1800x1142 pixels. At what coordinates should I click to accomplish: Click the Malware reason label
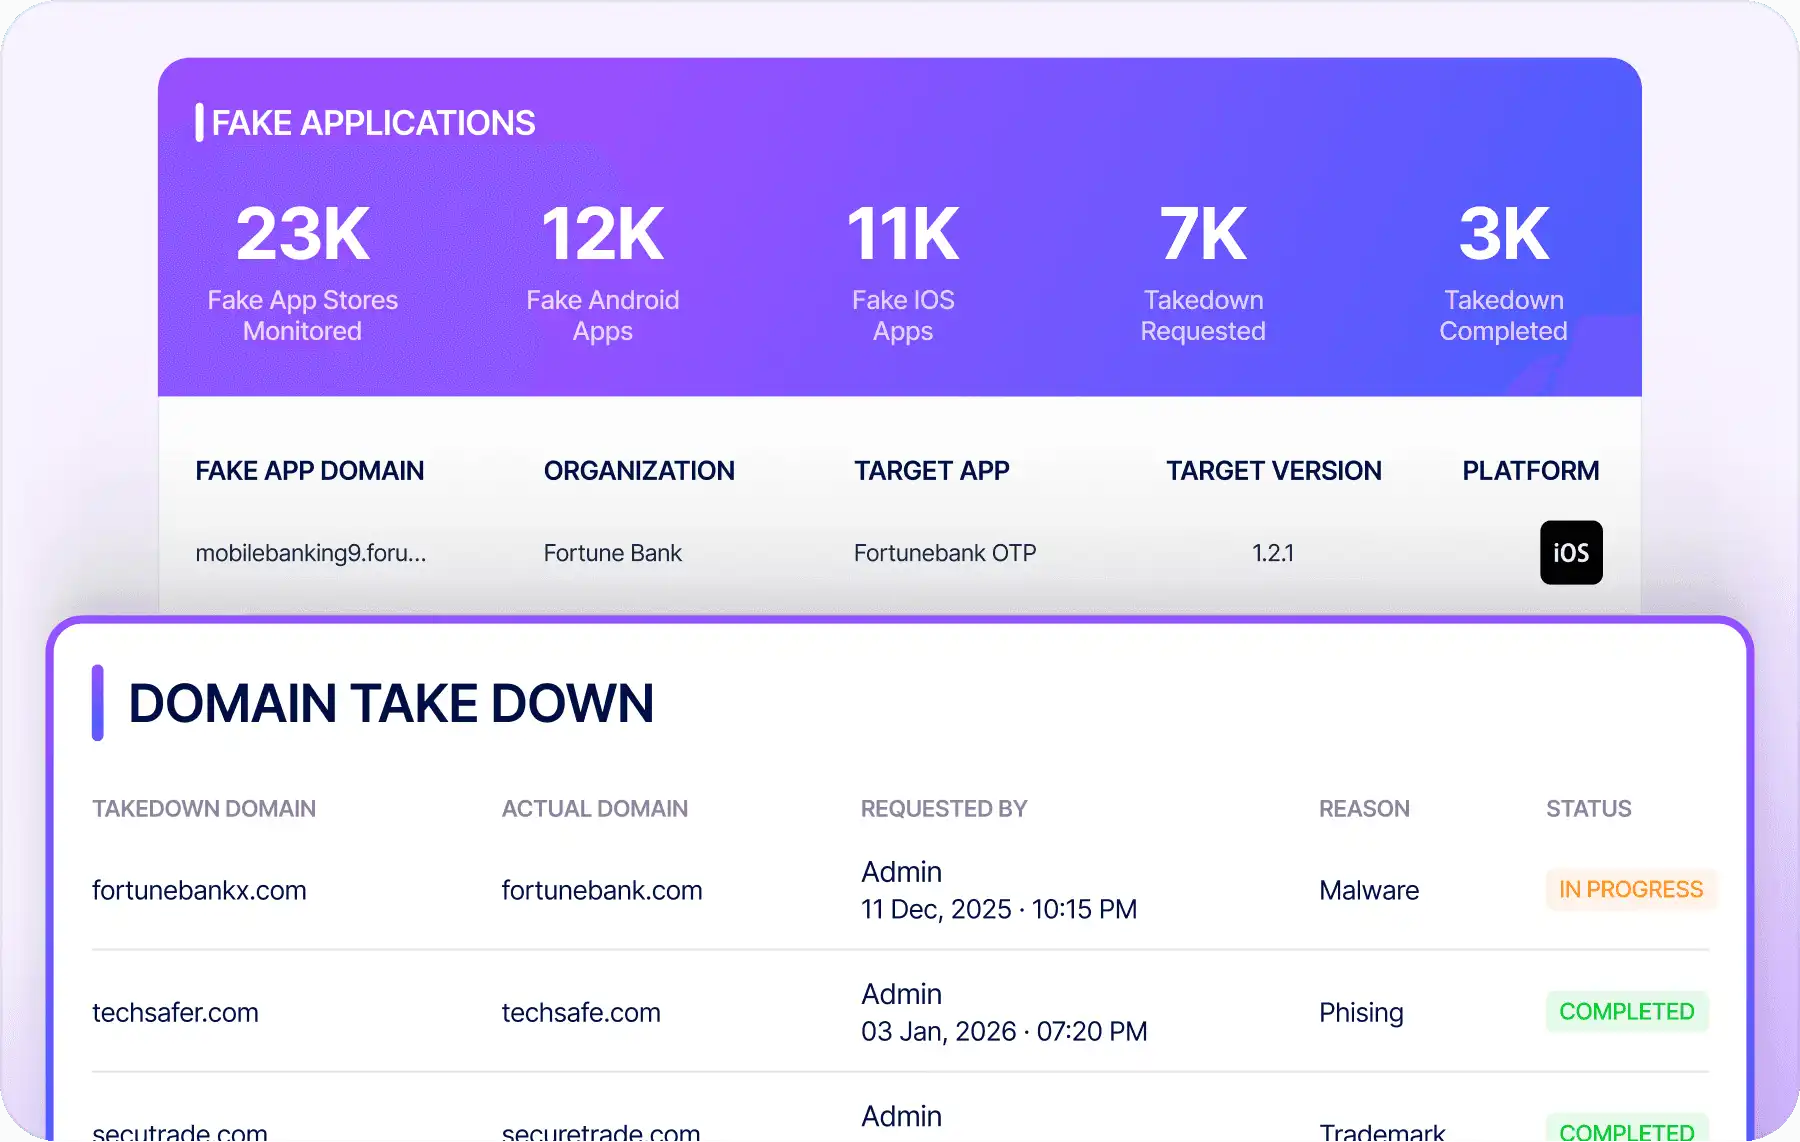pos(1369,890)
